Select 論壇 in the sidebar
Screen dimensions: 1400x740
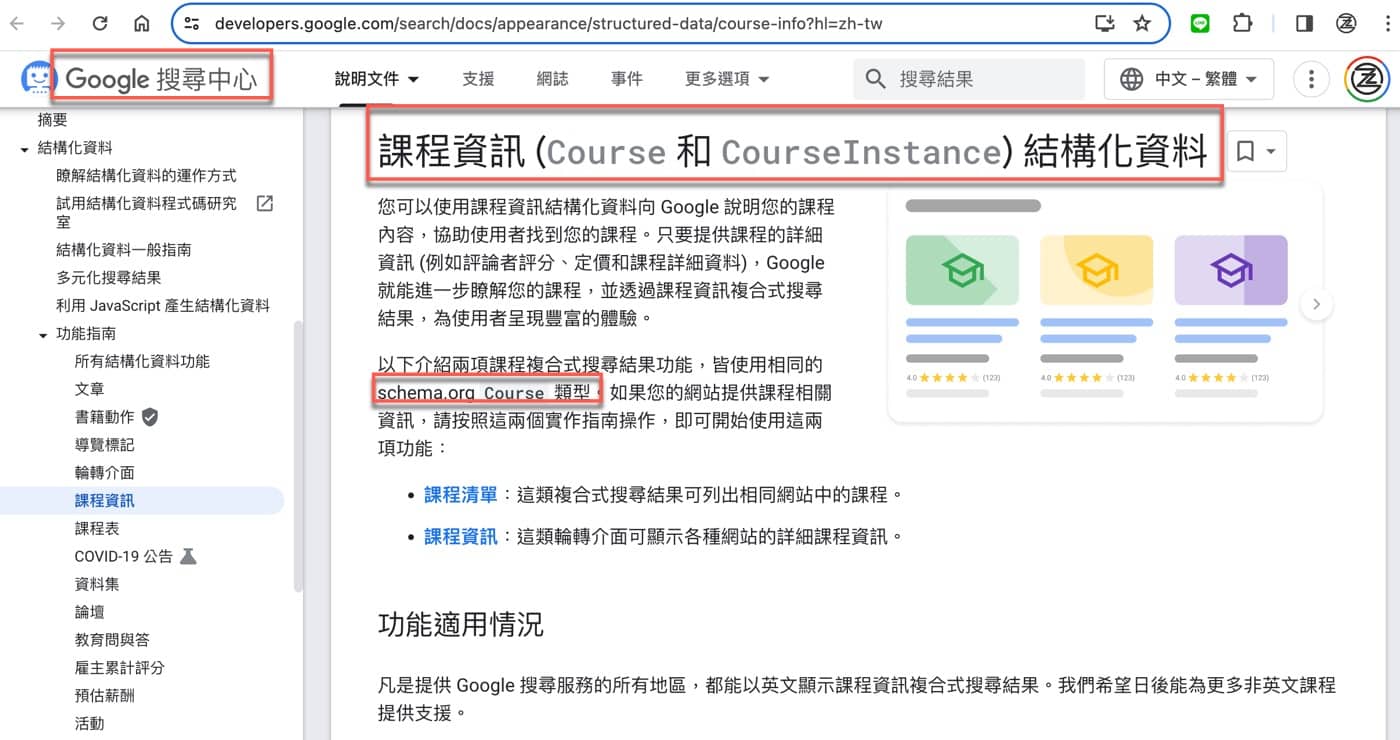point(90,612)
